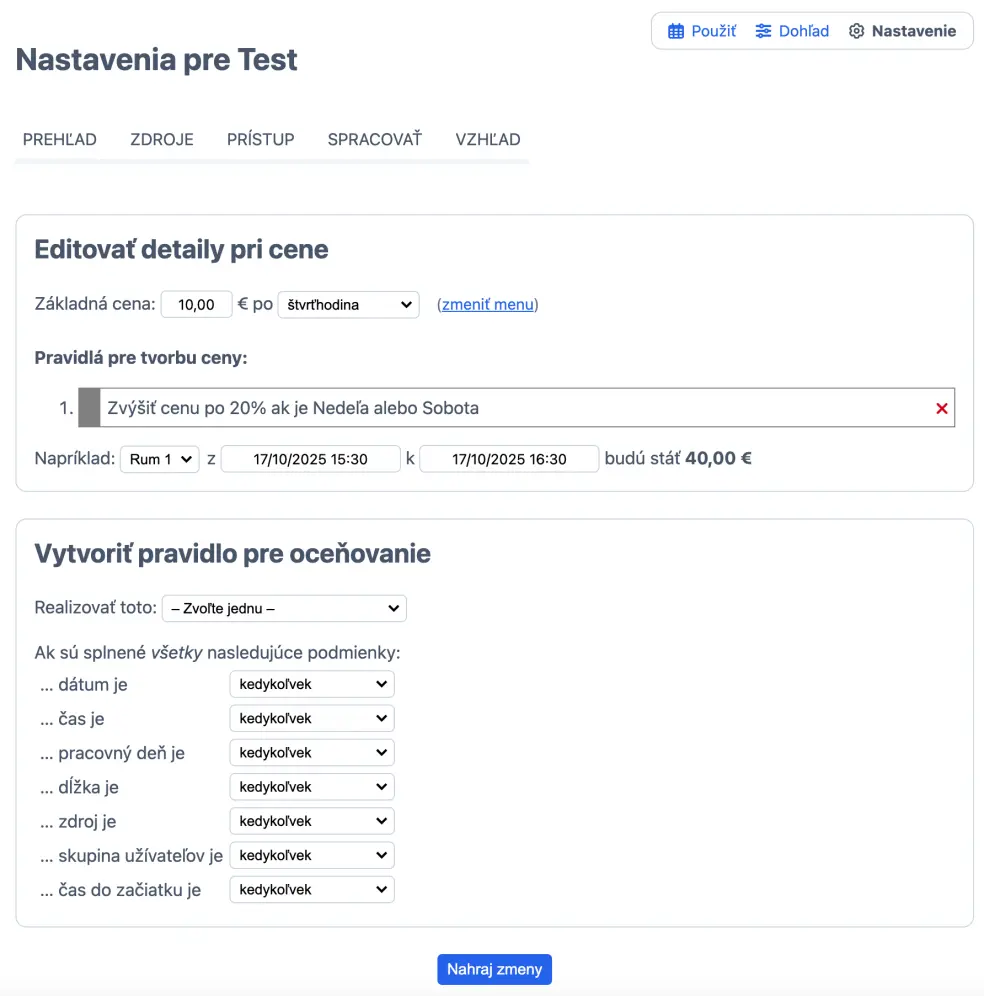984x996 pixels.
Task: Go to the PRÍSTUP tab
Action: pyautogui.click(x=261, y=140)
